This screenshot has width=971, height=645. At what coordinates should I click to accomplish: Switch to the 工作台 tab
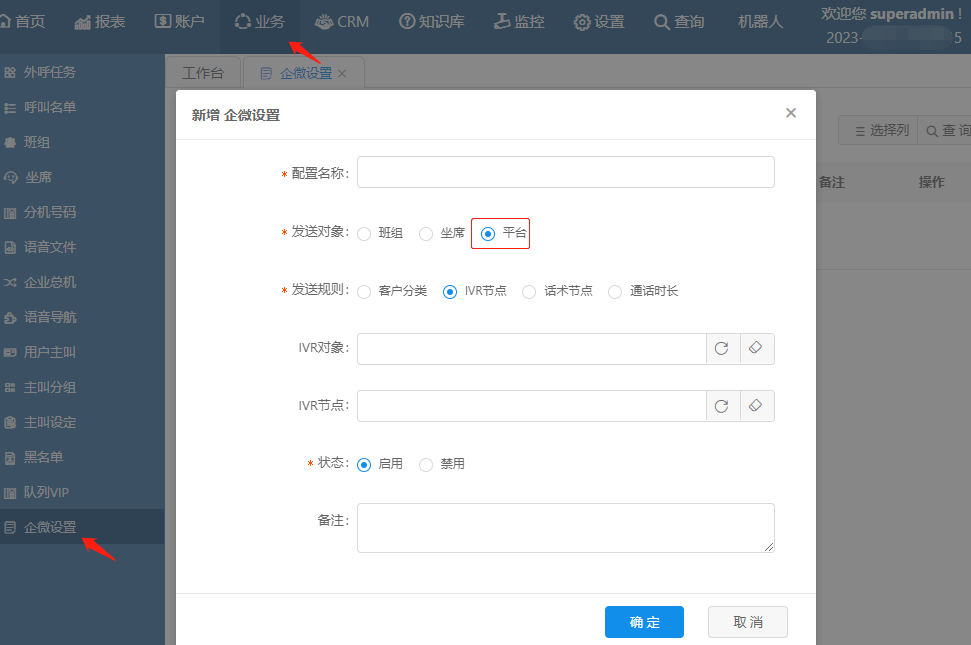pos(202,73)
